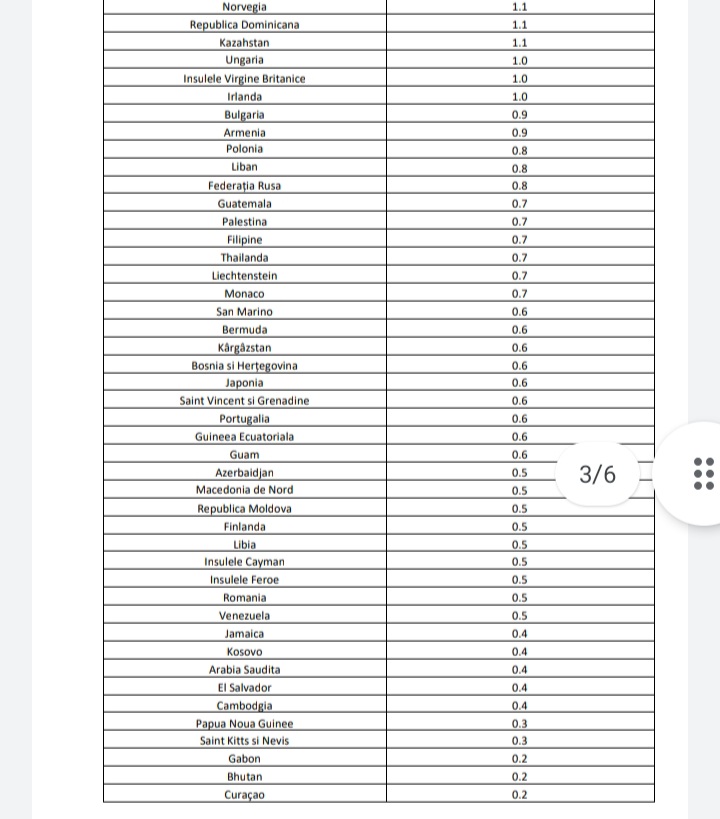Tap the six-dot page grid icon
Image resolution: width=720 pixels, height=819 pixels.
point(703,473)
